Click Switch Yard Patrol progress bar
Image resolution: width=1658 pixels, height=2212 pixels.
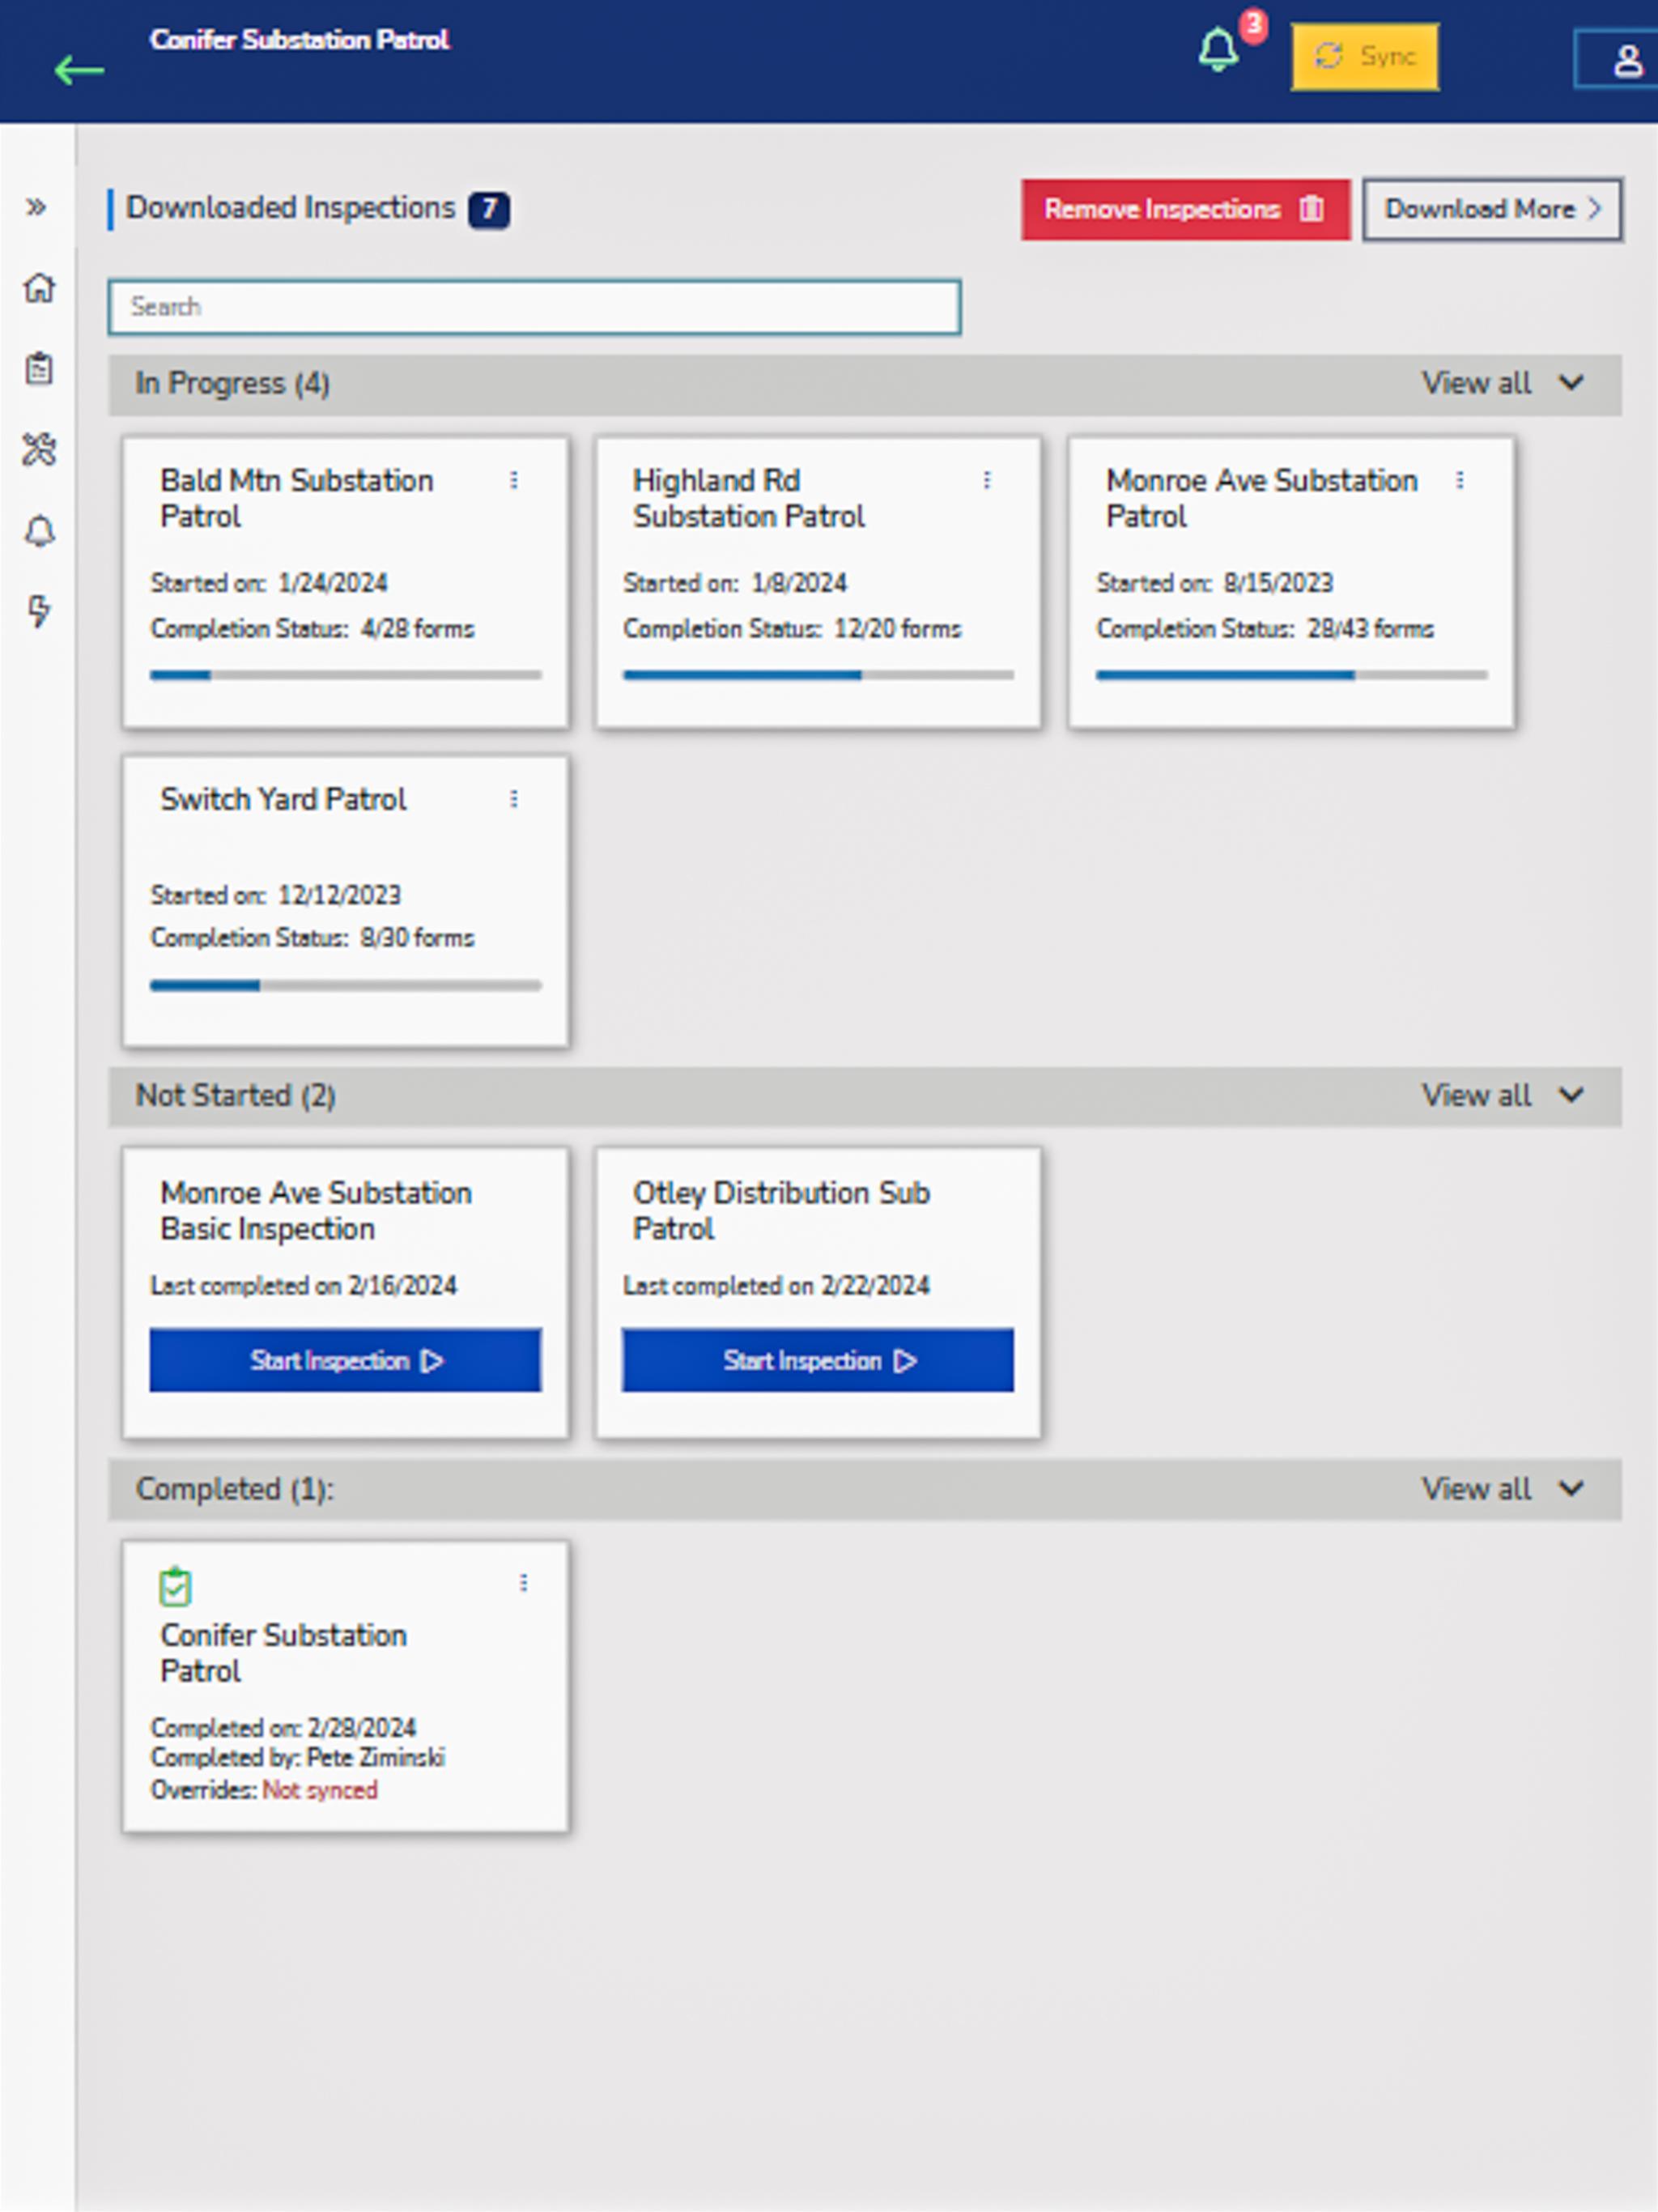[x=346, y=986]
